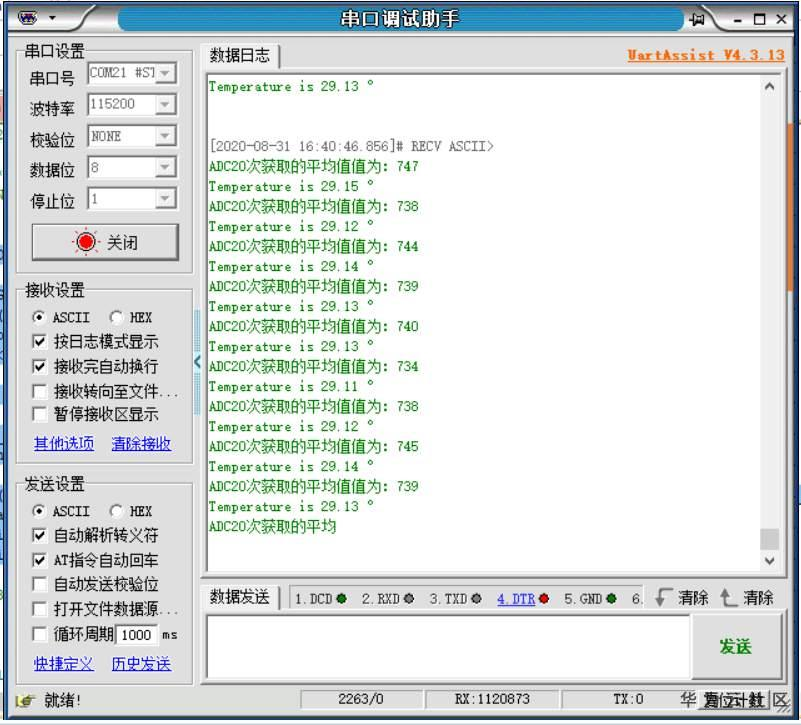Click the scrollbar down arrow in data log

click(x=769, y=560)
